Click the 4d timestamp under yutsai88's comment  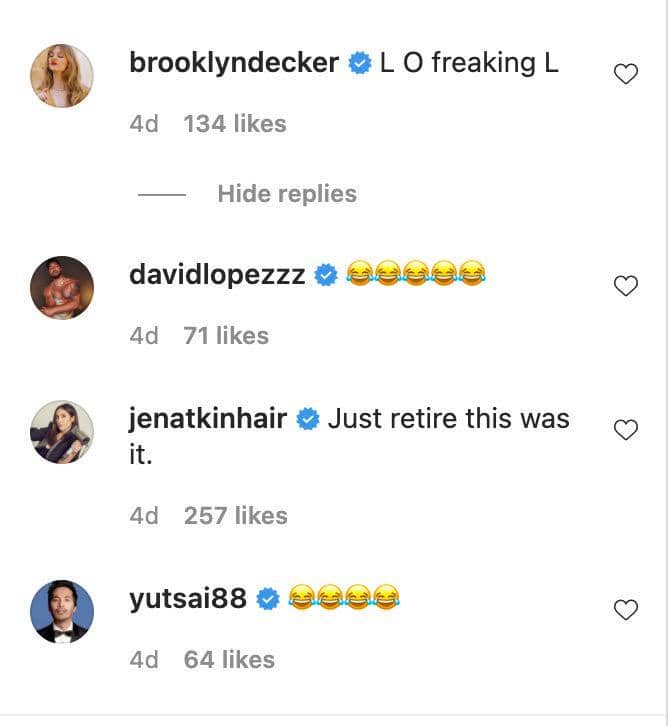point(144,660)
